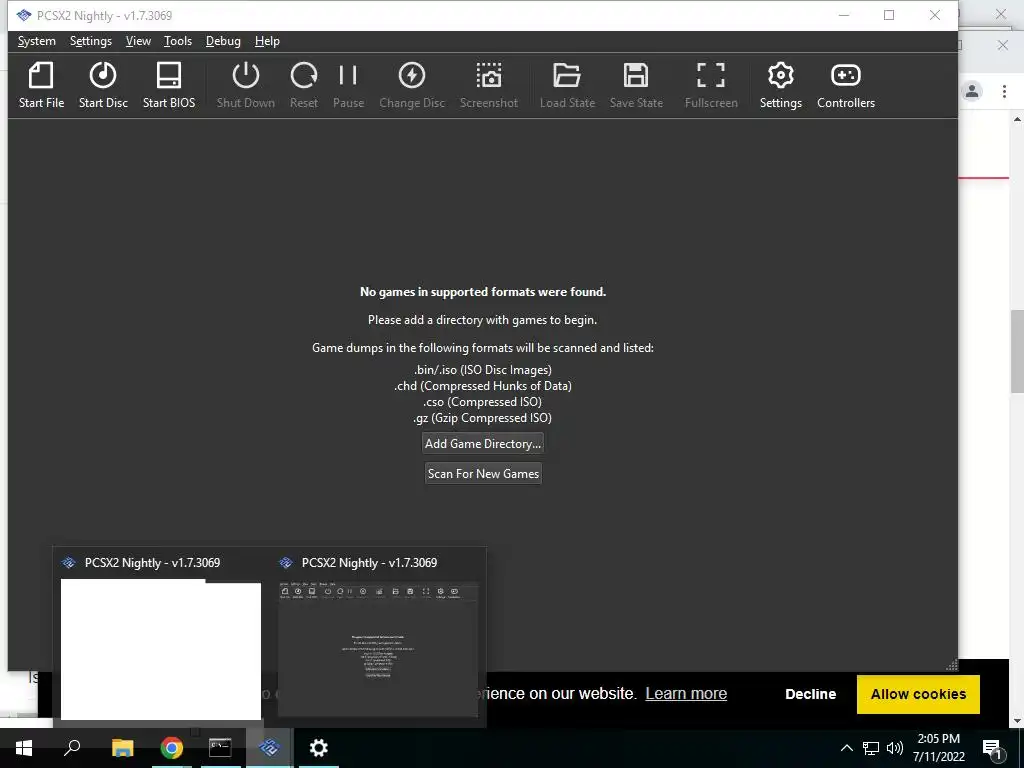Image resolution: width=1024 pixels, height=768 pixels.
Task: Toggle Fullscreen from the toolbar
Action: 711,85
